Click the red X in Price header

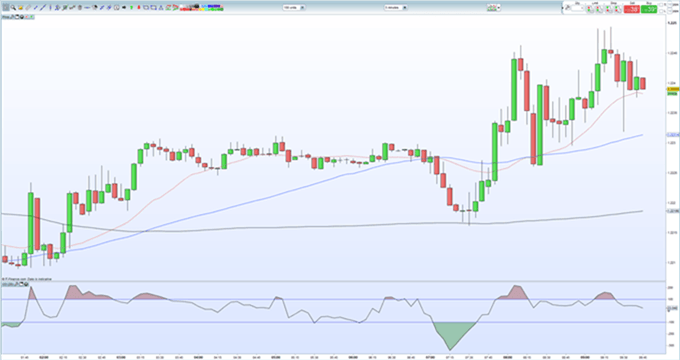pyautogui.click(x=26, y=17)
